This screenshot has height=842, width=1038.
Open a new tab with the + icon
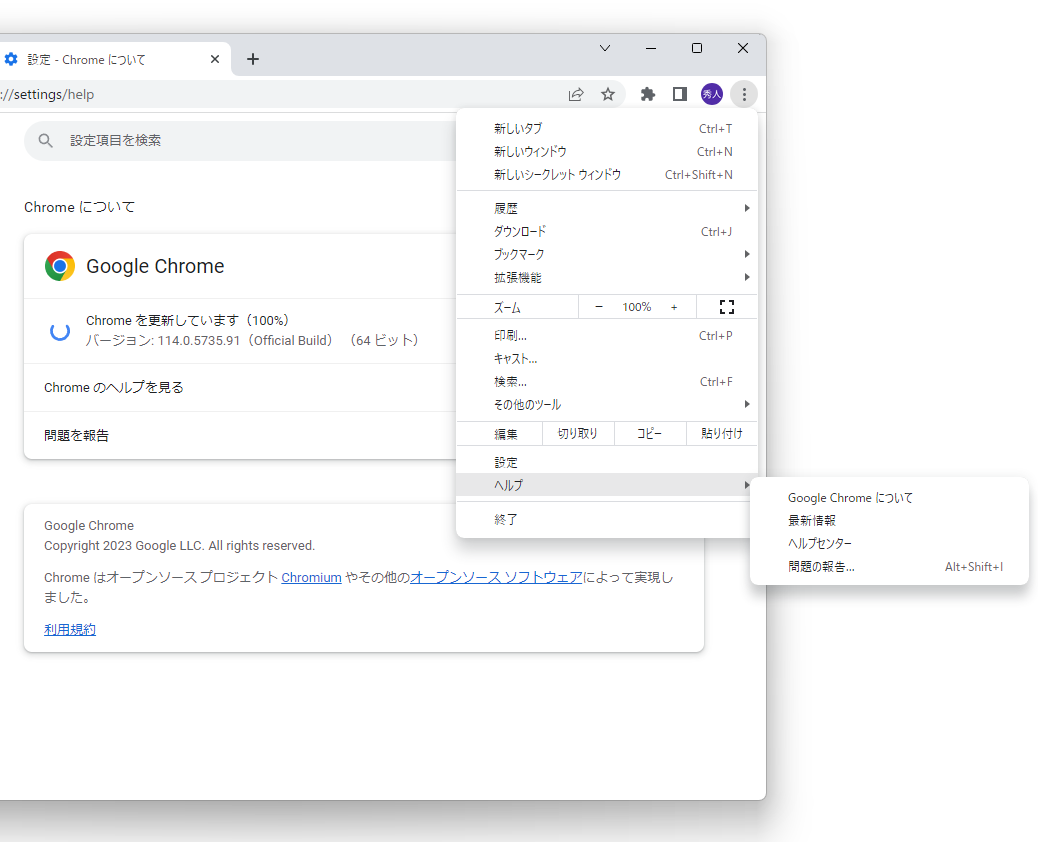(x=253, y=59)
